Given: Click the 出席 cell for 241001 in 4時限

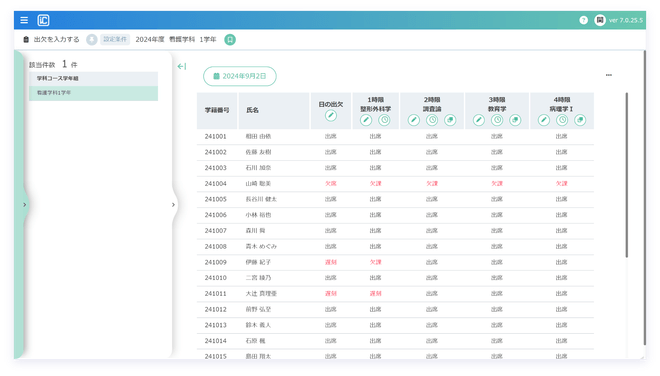Looking at the screenshot, I should pos(562,136).
